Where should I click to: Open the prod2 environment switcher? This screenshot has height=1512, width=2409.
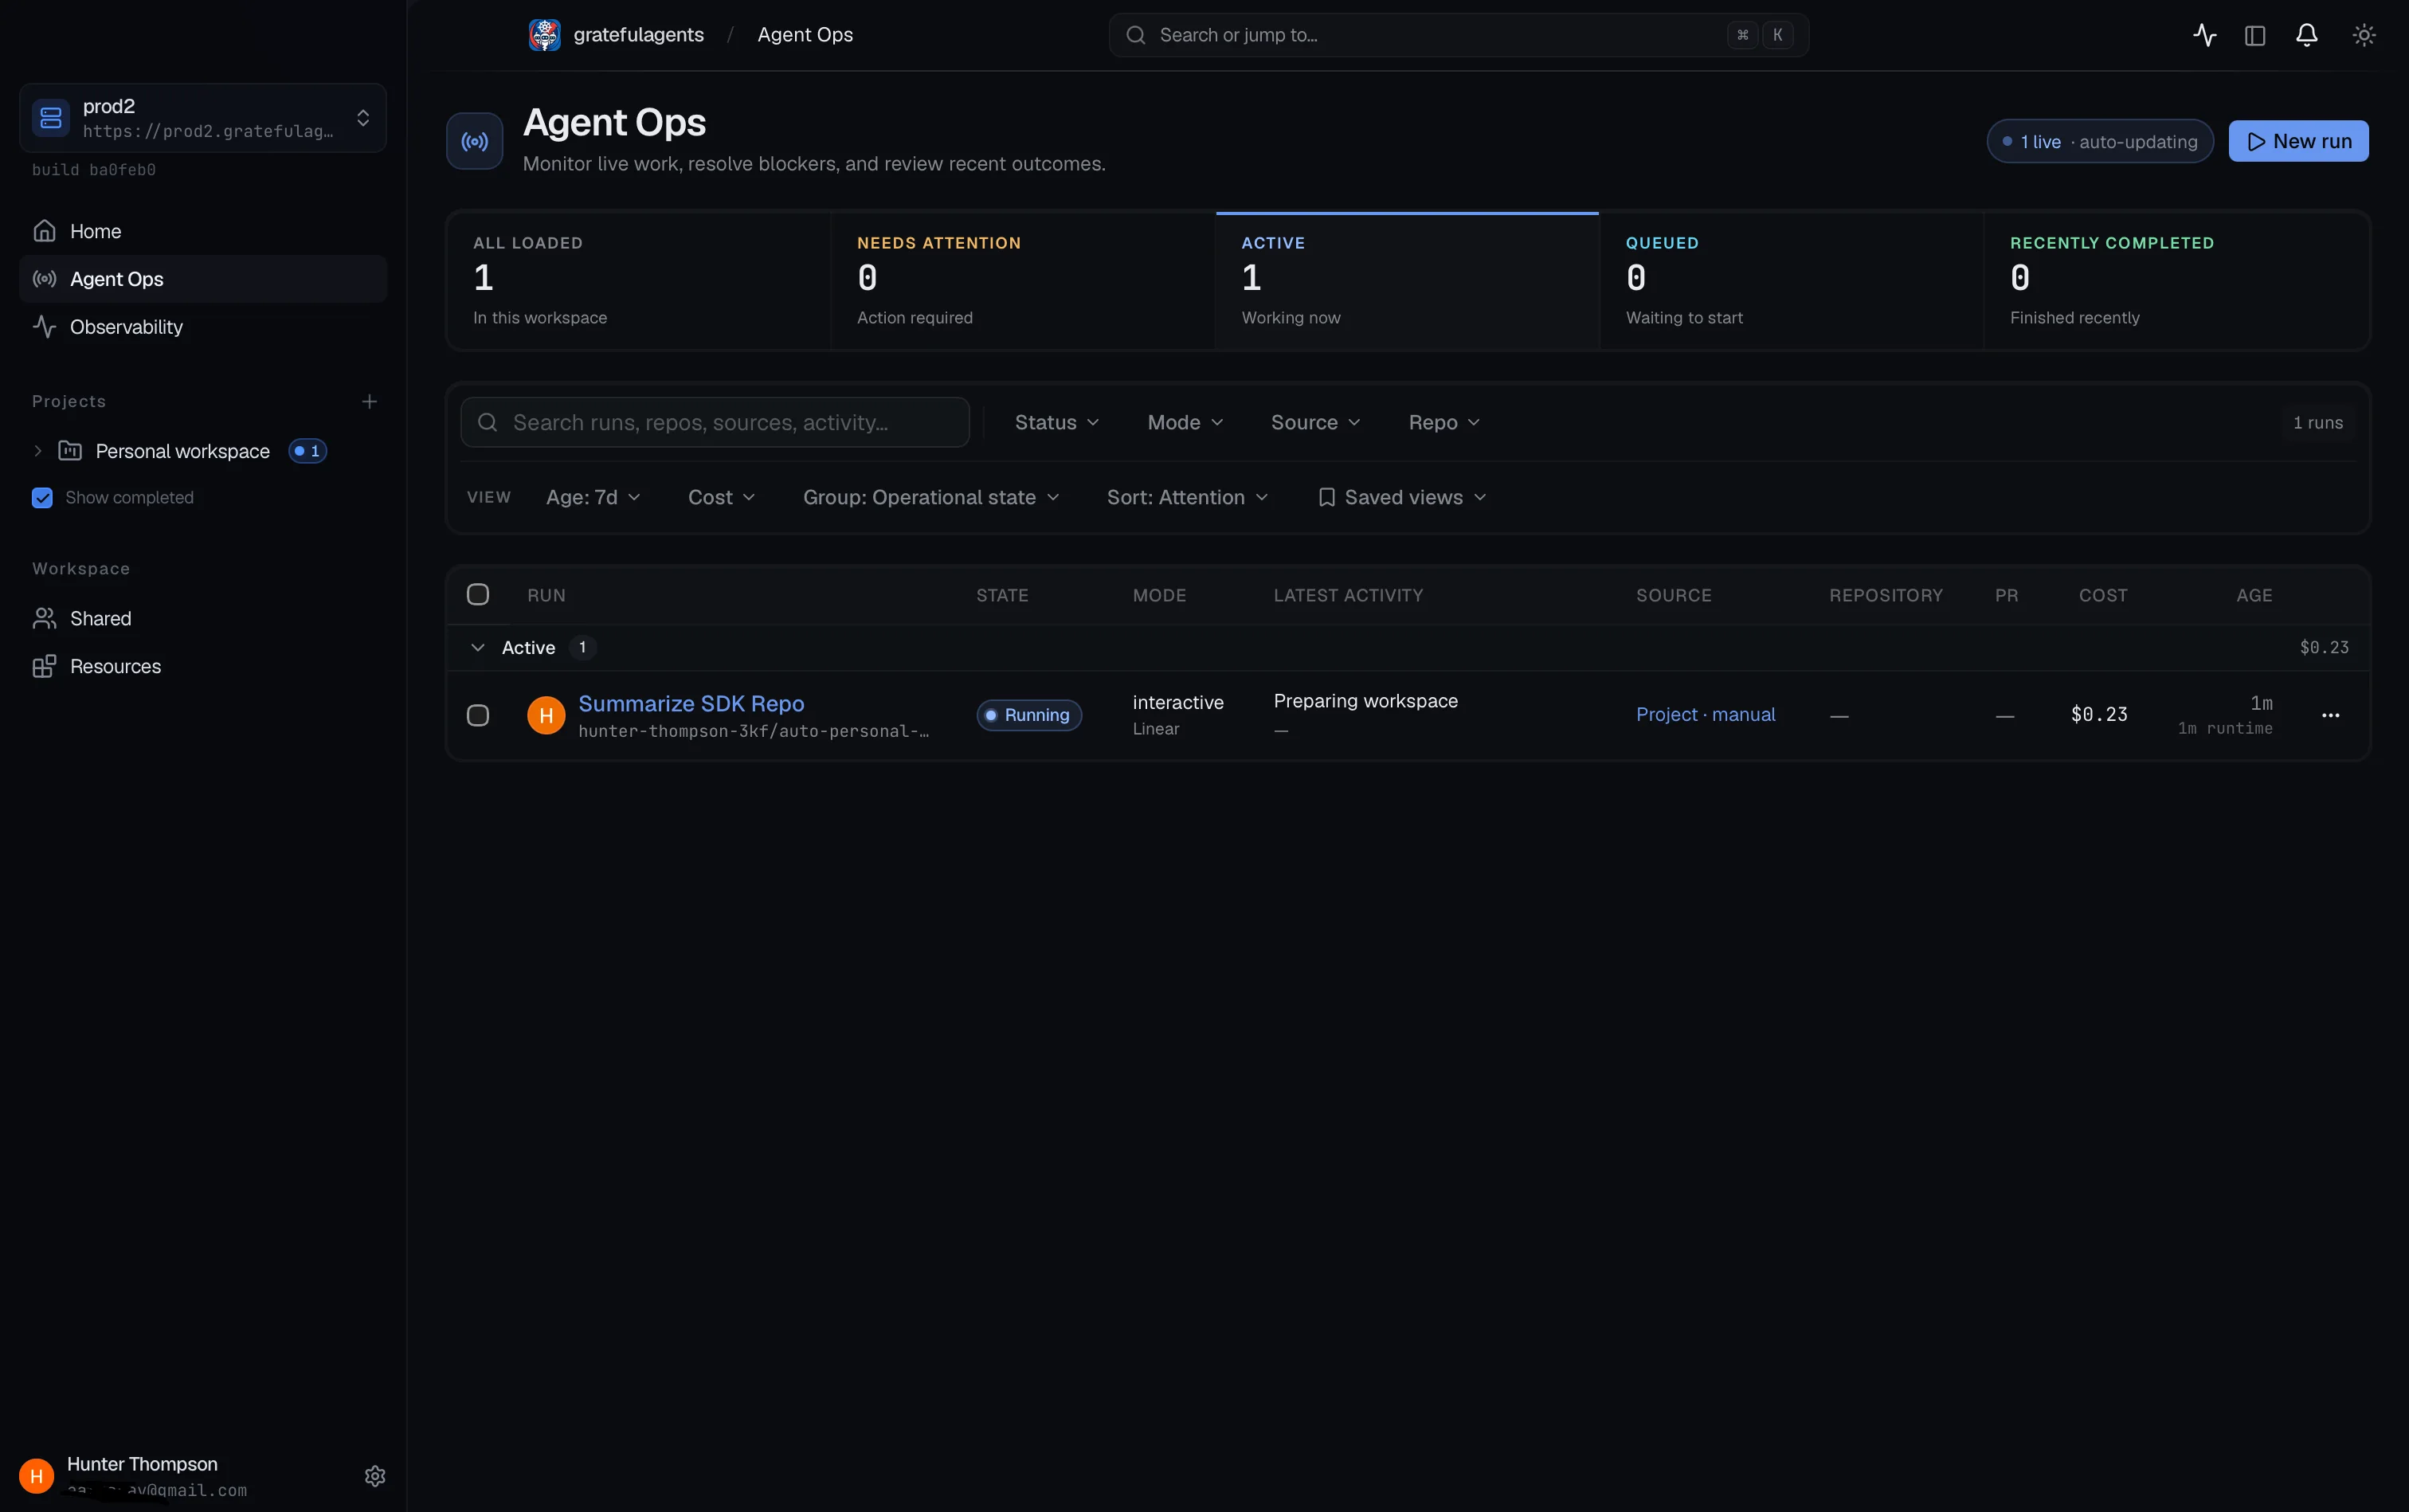[x=203, y=118]
